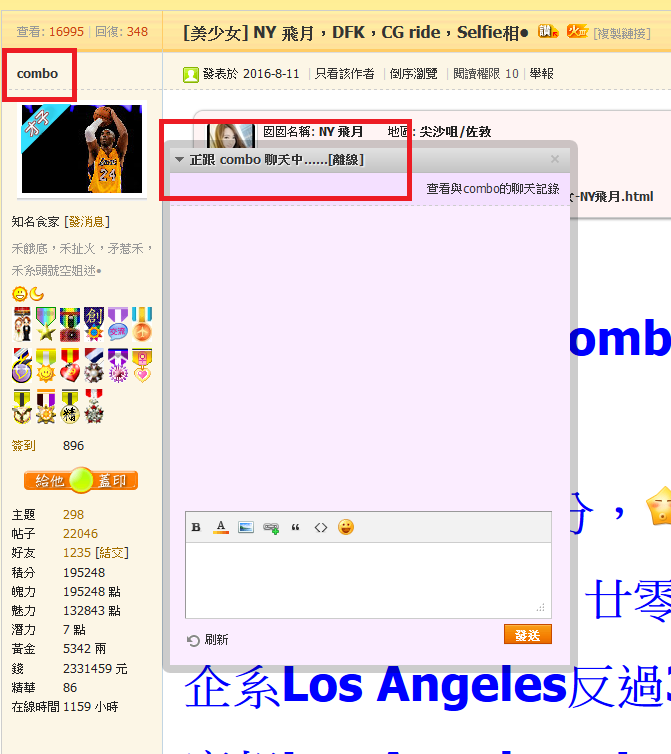Type in the chat message box

point(367,580)
